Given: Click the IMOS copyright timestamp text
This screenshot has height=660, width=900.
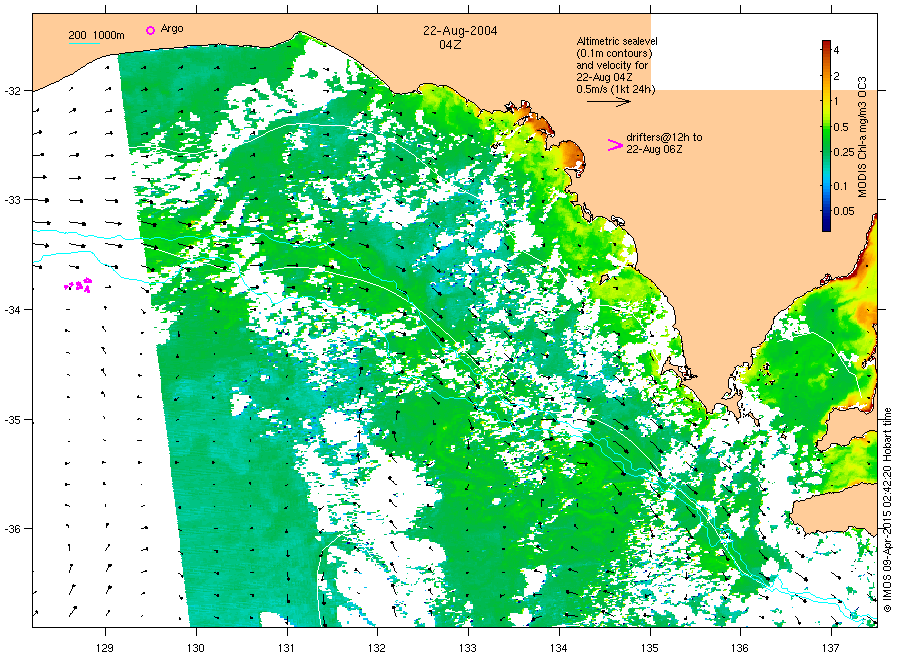Looking at the screenshot, I should pos(887,510).
